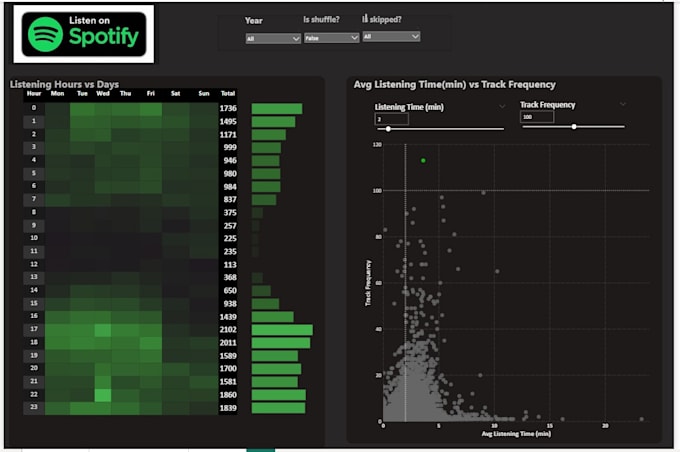680x452 pixels.
Task: Select the bright Wed cell in hour 22 row
Action: coord(103,395)
